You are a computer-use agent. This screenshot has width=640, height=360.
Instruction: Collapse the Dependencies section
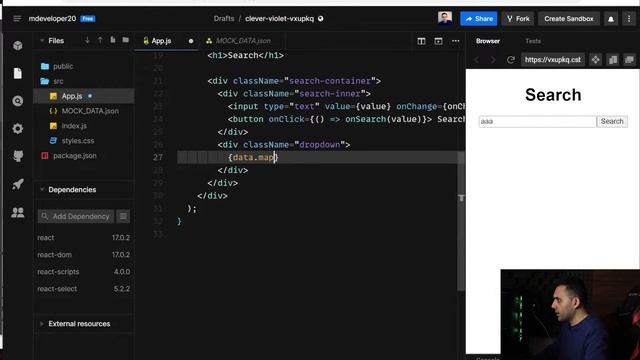(42, 190)
